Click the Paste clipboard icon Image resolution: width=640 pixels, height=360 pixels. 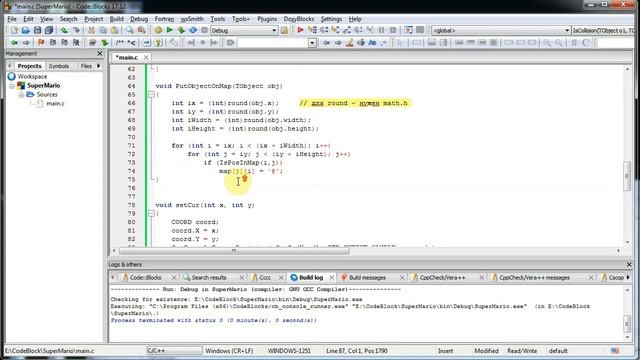click(115, 30)
